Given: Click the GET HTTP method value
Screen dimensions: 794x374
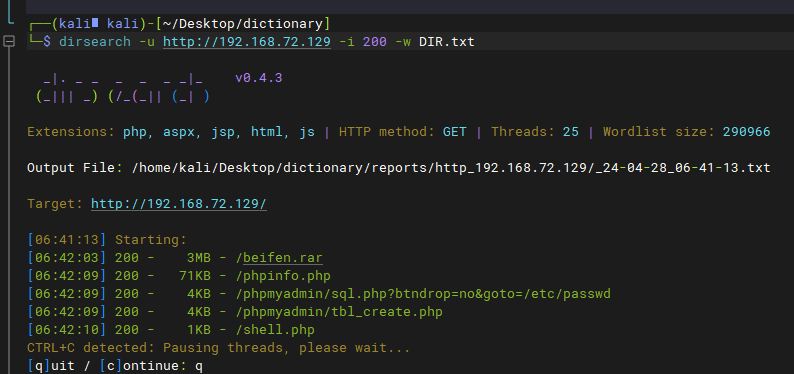Looking at the screenshot, I should tap(455, 132).
